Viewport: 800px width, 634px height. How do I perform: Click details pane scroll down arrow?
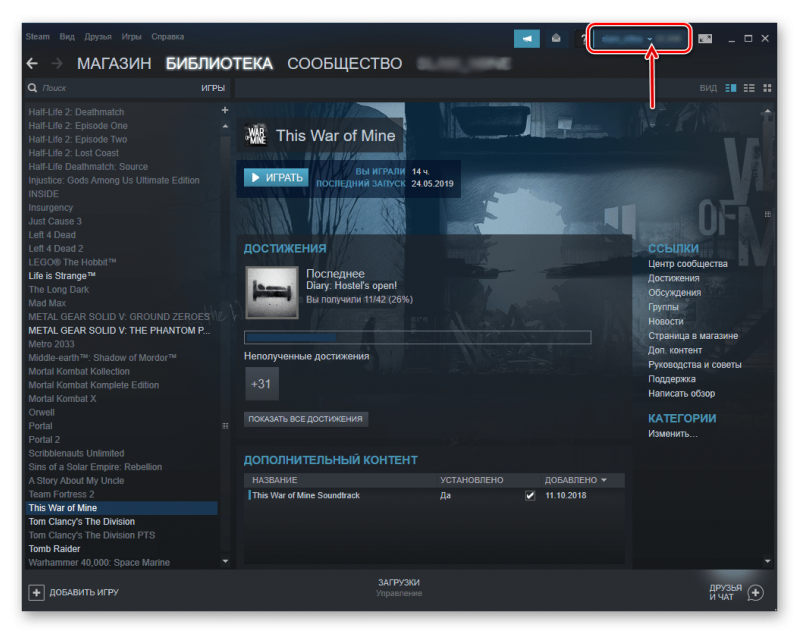pyautogui.click(x=768, y=561)
